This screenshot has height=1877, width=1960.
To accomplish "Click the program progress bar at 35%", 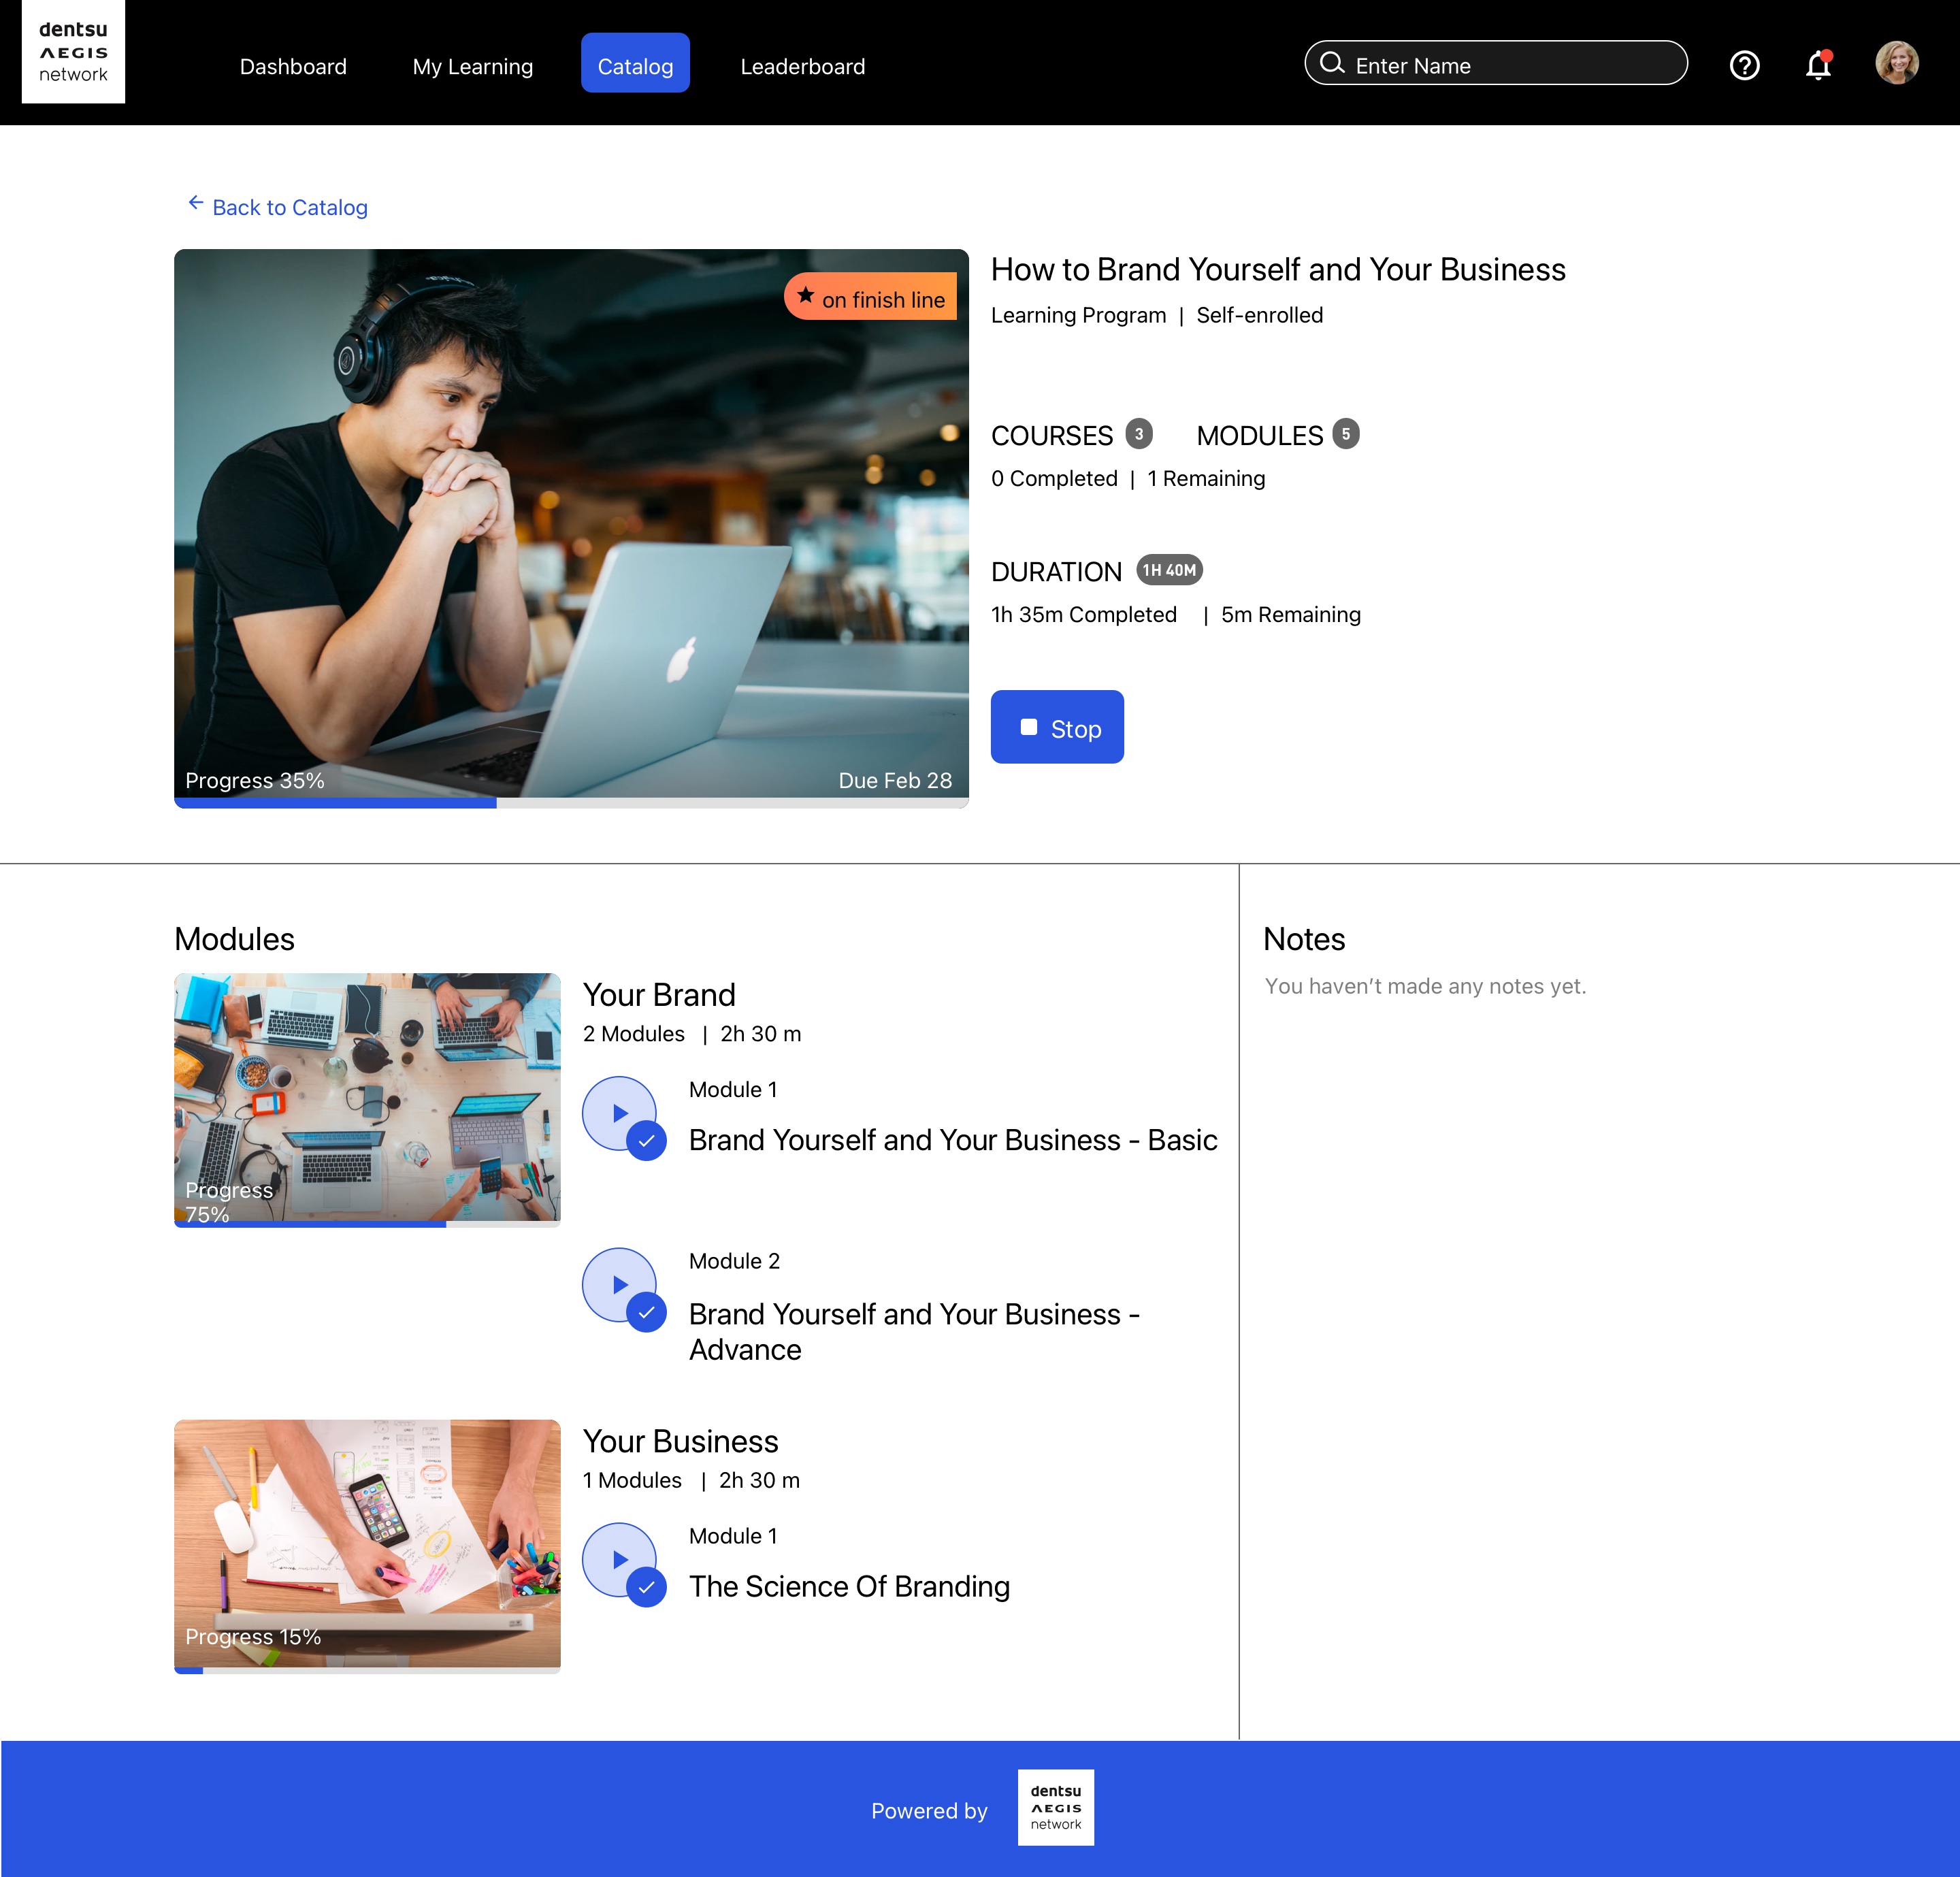I will click(x=571, y=803).
